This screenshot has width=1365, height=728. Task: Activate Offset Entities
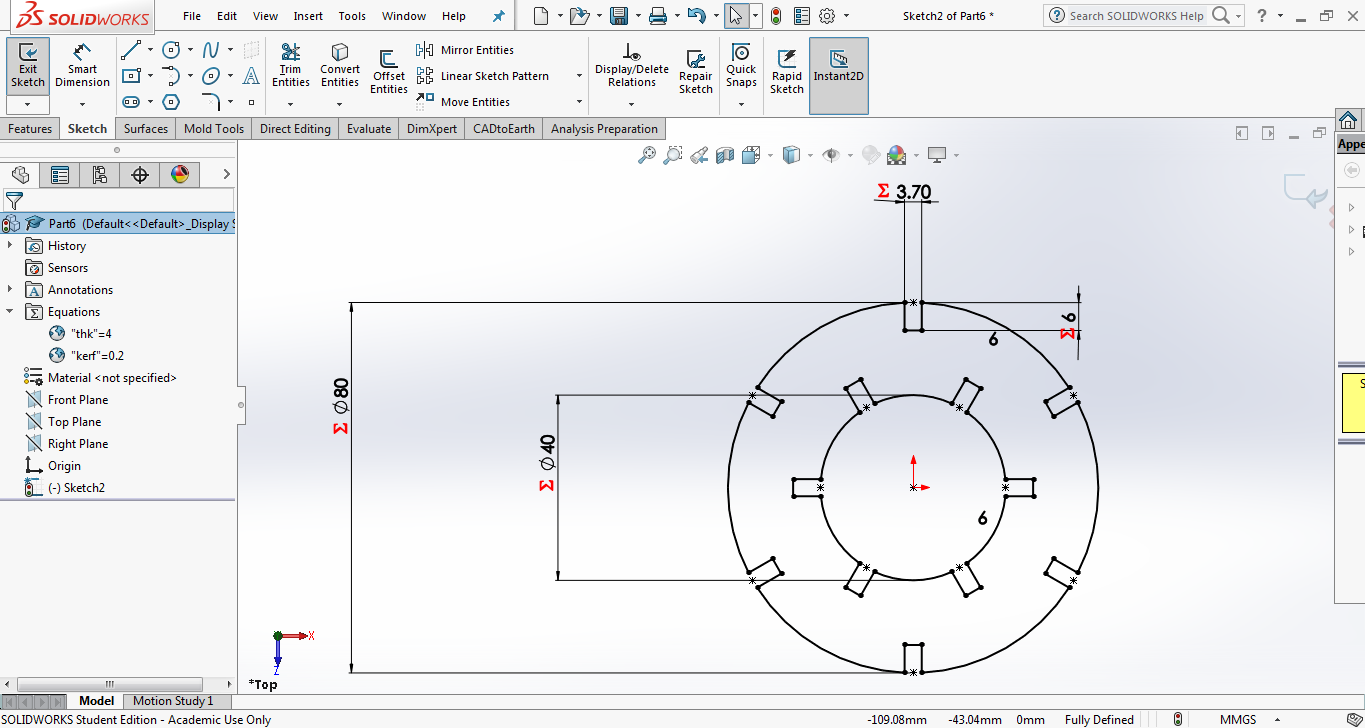(x=389, y=72)
